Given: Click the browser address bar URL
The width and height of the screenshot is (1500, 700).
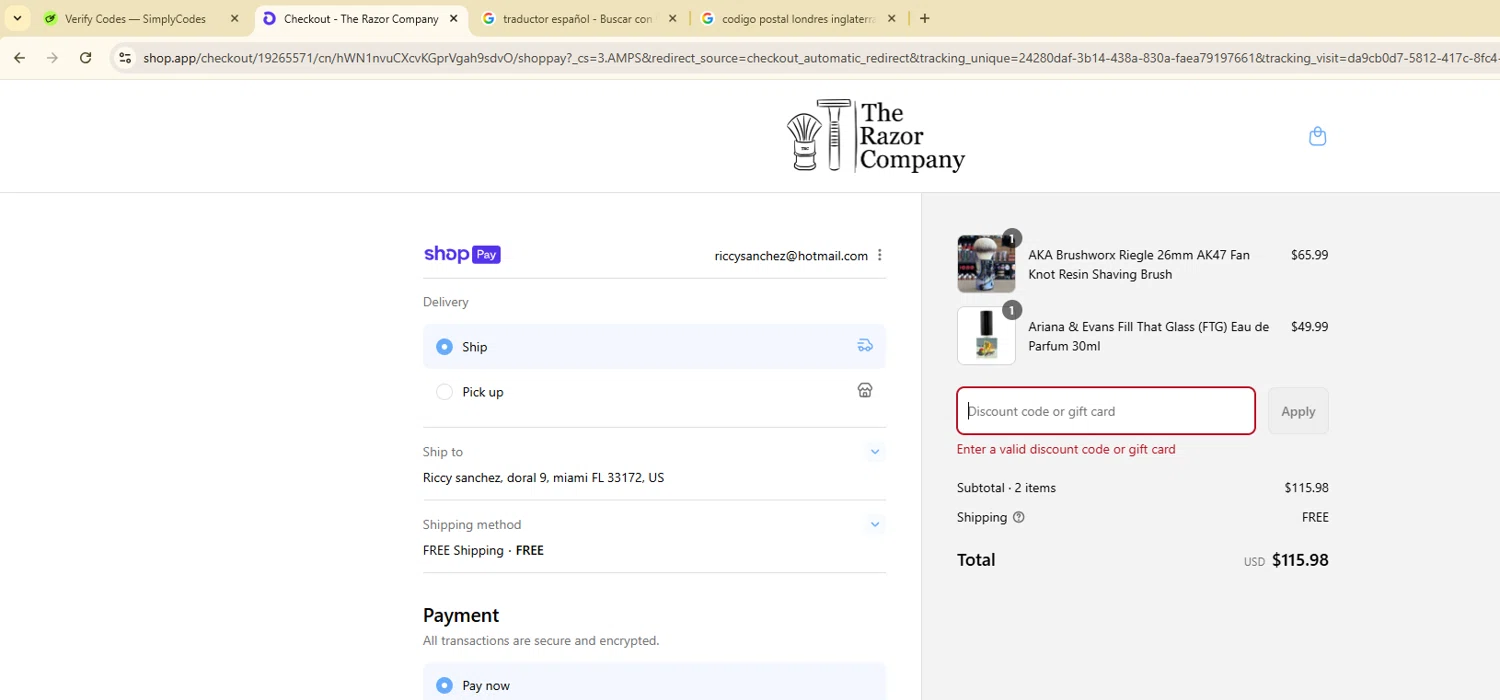Looking at the screenshot, I should point(820,58).
